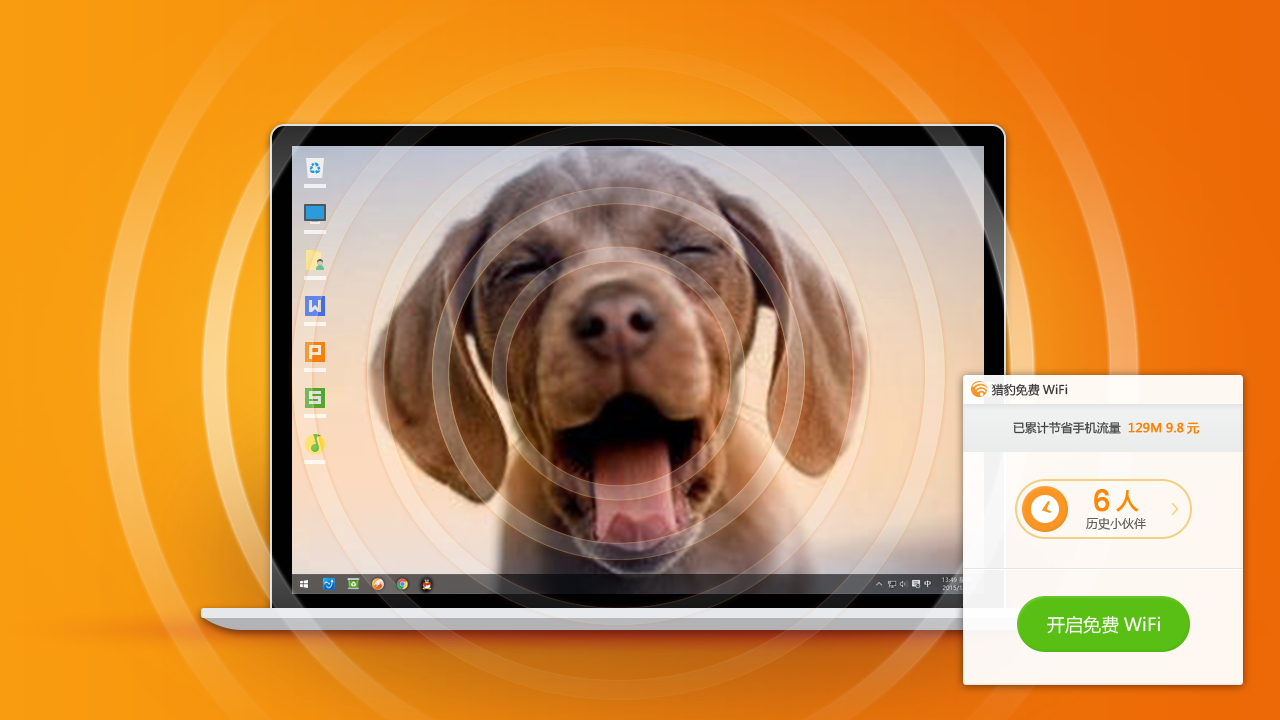Open the Windows Start menu
The height and width of the screenshot is (720, 1280).
304,584
